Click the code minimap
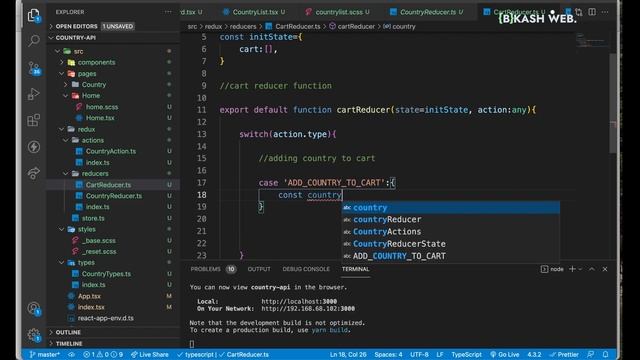The height and width of the screenshot is (360, 640). pos(591,41)
